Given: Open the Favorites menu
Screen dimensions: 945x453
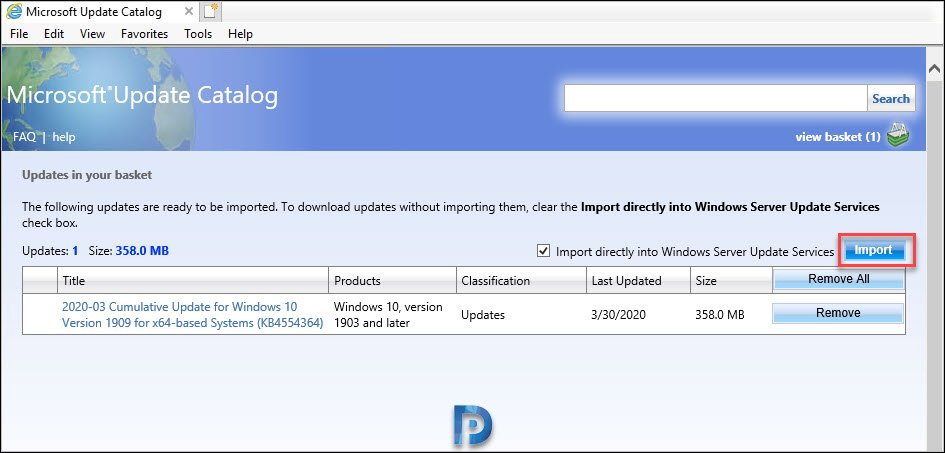Looking at the screenshot, I should click(x=145, y=34).
